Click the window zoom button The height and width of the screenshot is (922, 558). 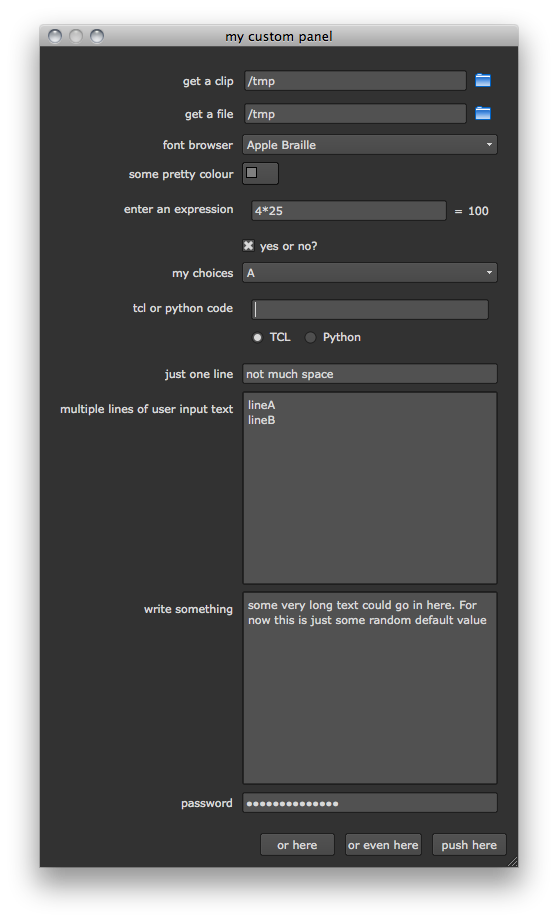tap(97, 36)
